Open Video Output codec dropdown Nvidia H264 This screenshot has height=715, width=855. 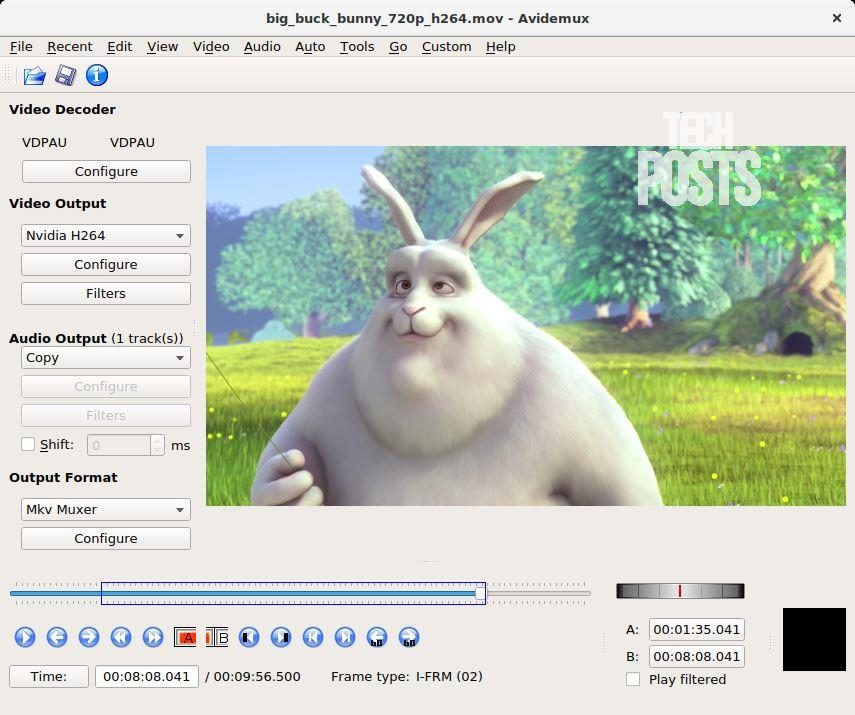click(106, 236)
